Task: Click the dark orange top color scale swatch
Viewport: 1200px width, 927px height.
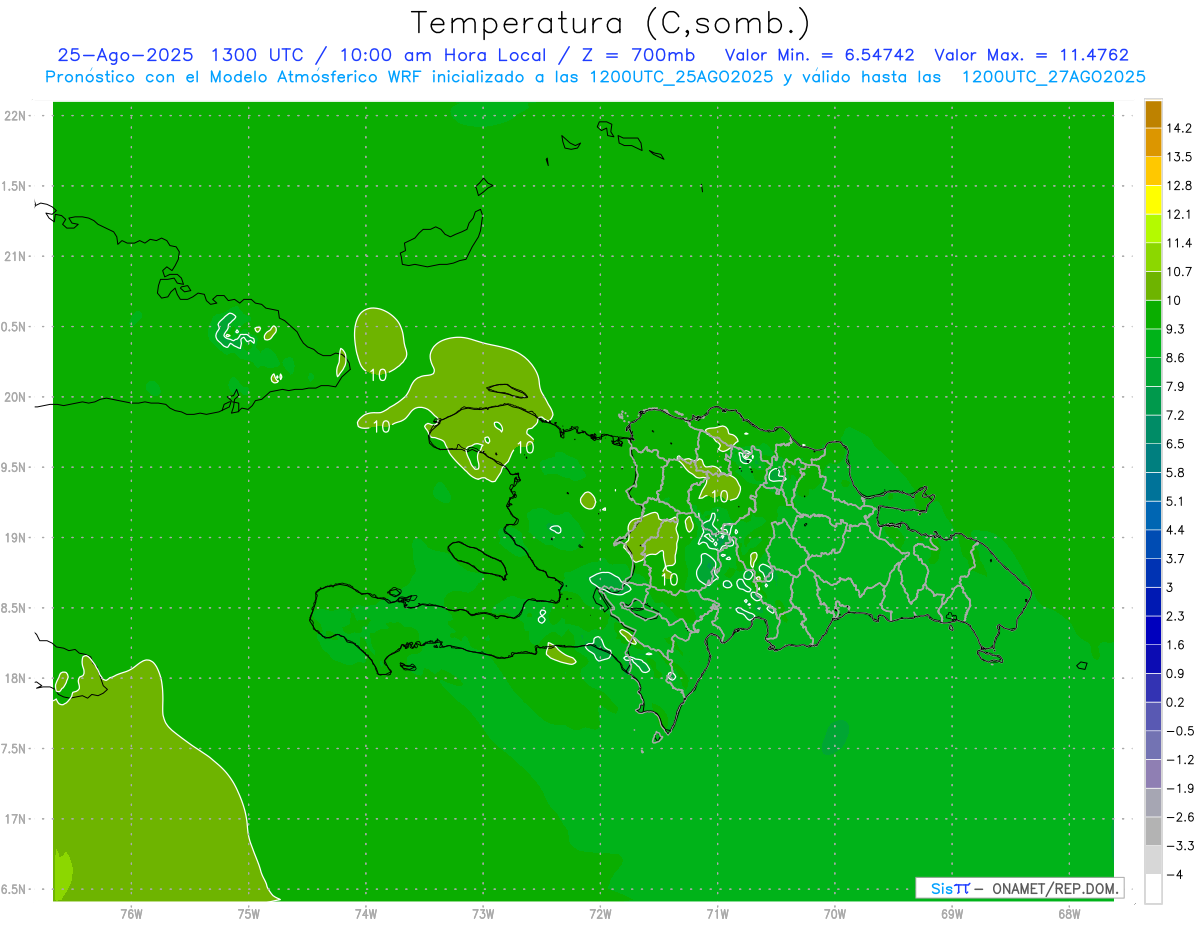Action: click(1153, 114)
